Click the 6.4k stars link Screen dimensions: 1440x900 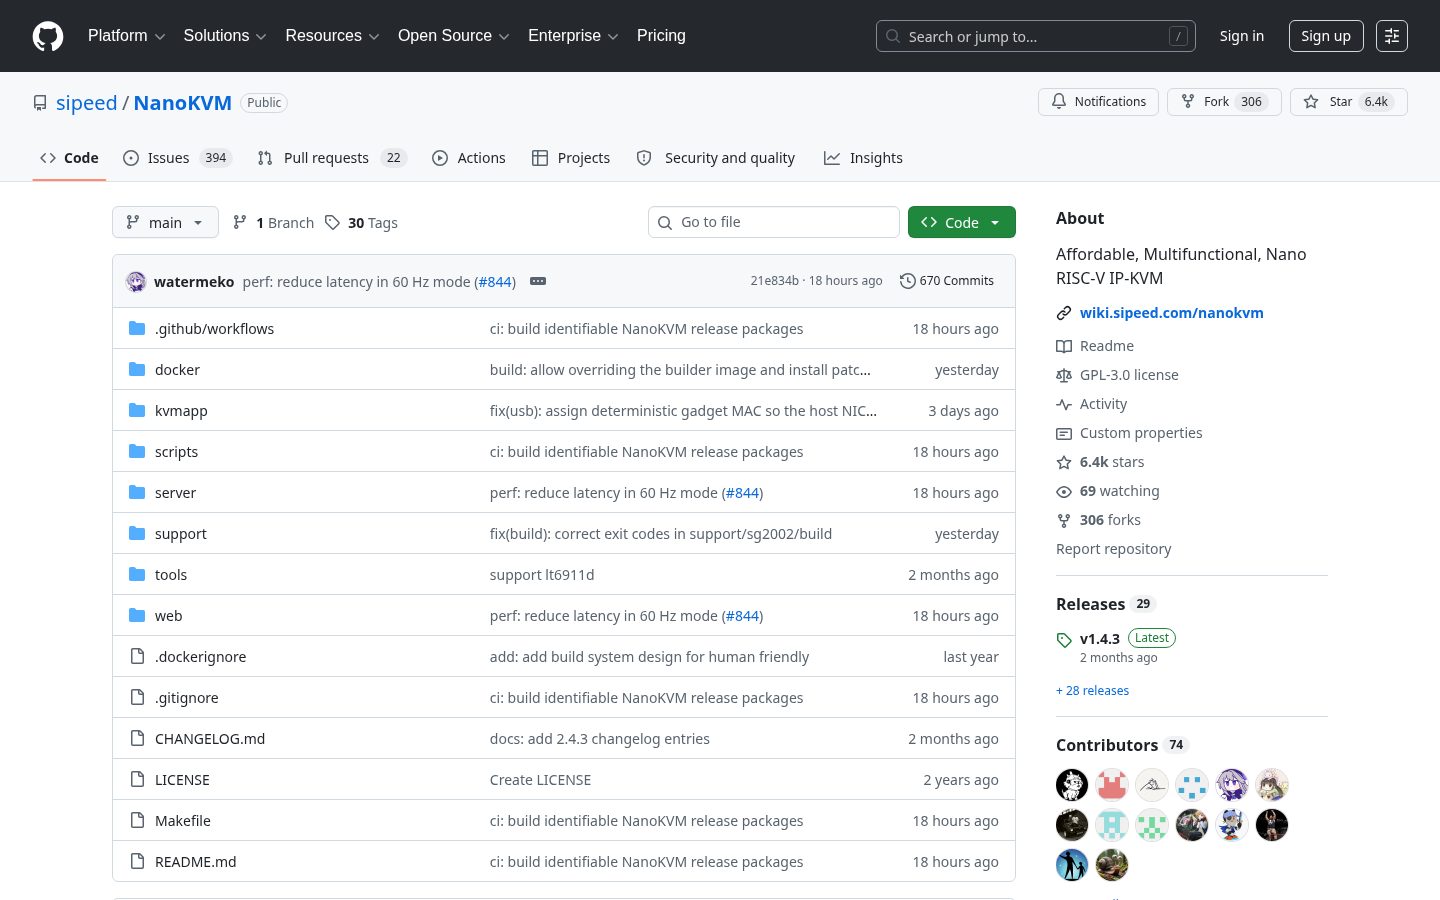click(1100, 462)
